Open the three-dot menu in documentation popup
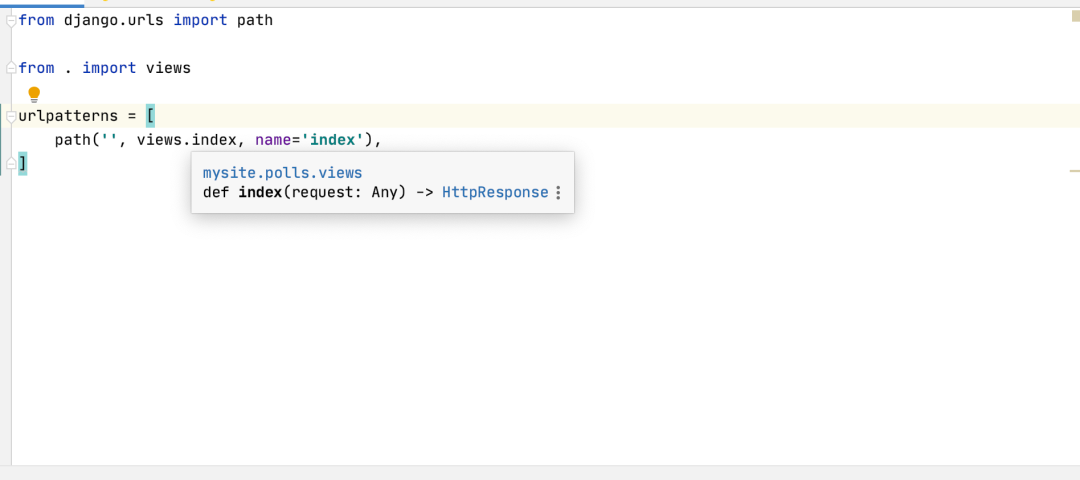Screen dimensions: 1080x480 [558, 193]
